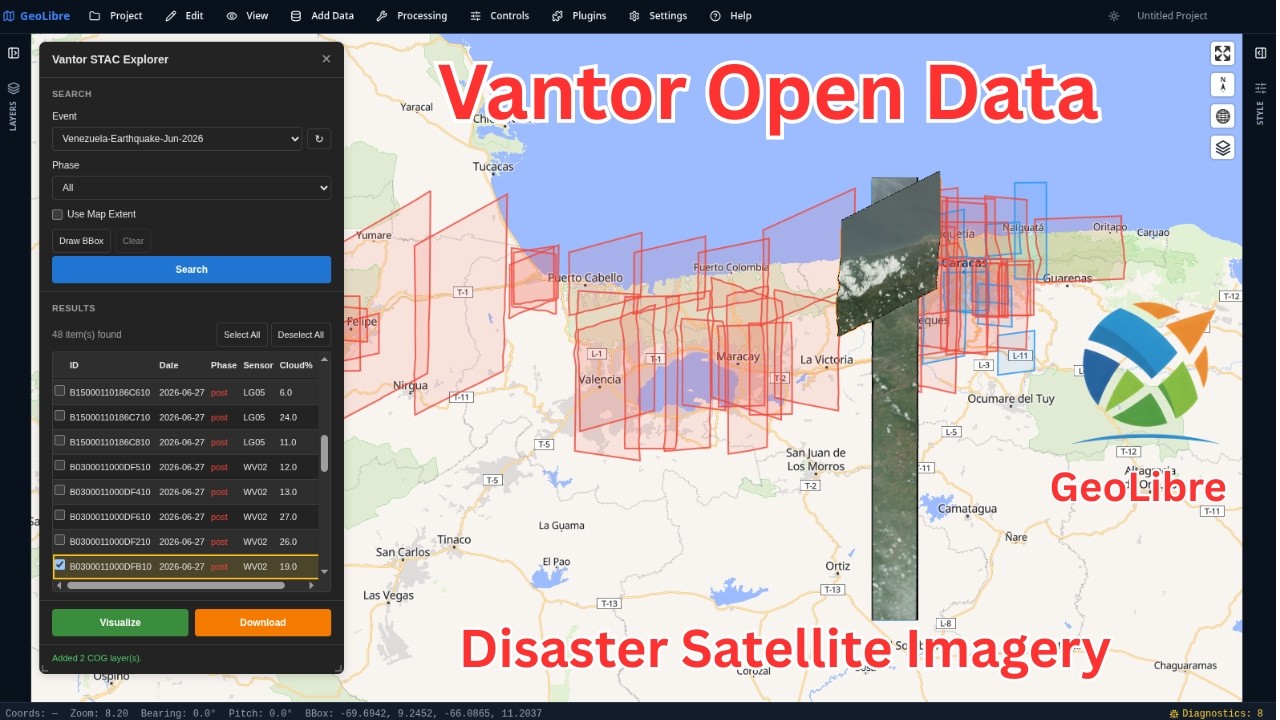Open the Add Data menu
Image resolution: width=1280 pixels, height=720 pixels.
(322, 16)
